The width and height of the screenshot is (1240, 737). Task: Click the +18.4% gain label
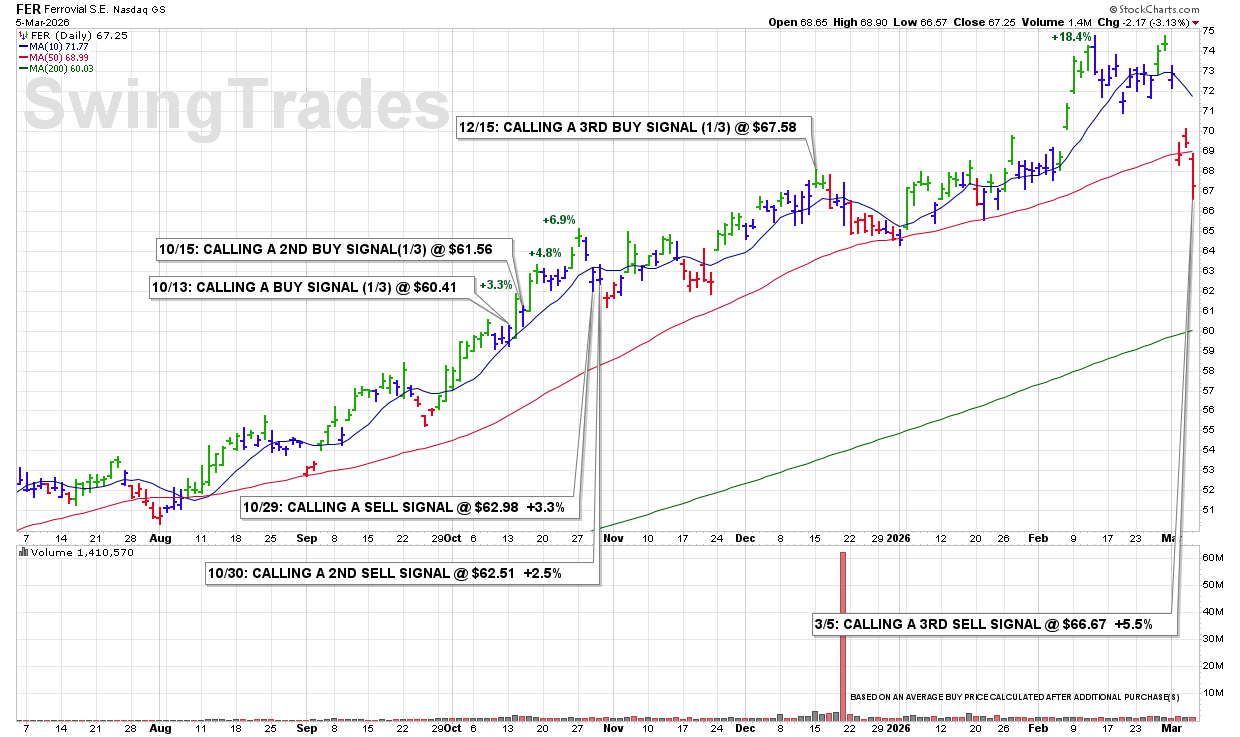coord(1071,37)
